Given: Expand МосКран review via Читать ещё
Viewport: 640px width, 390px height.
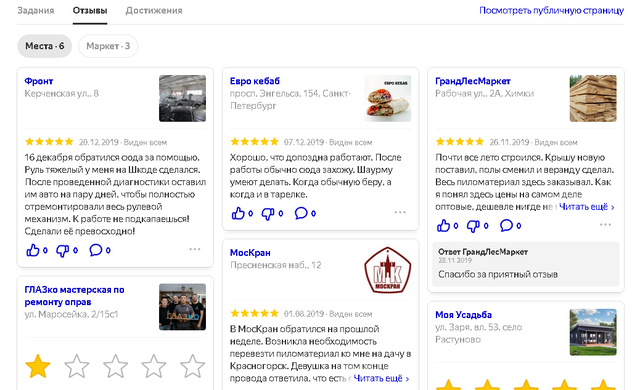Looking at the screenshot, I should [x=381, y=379].
